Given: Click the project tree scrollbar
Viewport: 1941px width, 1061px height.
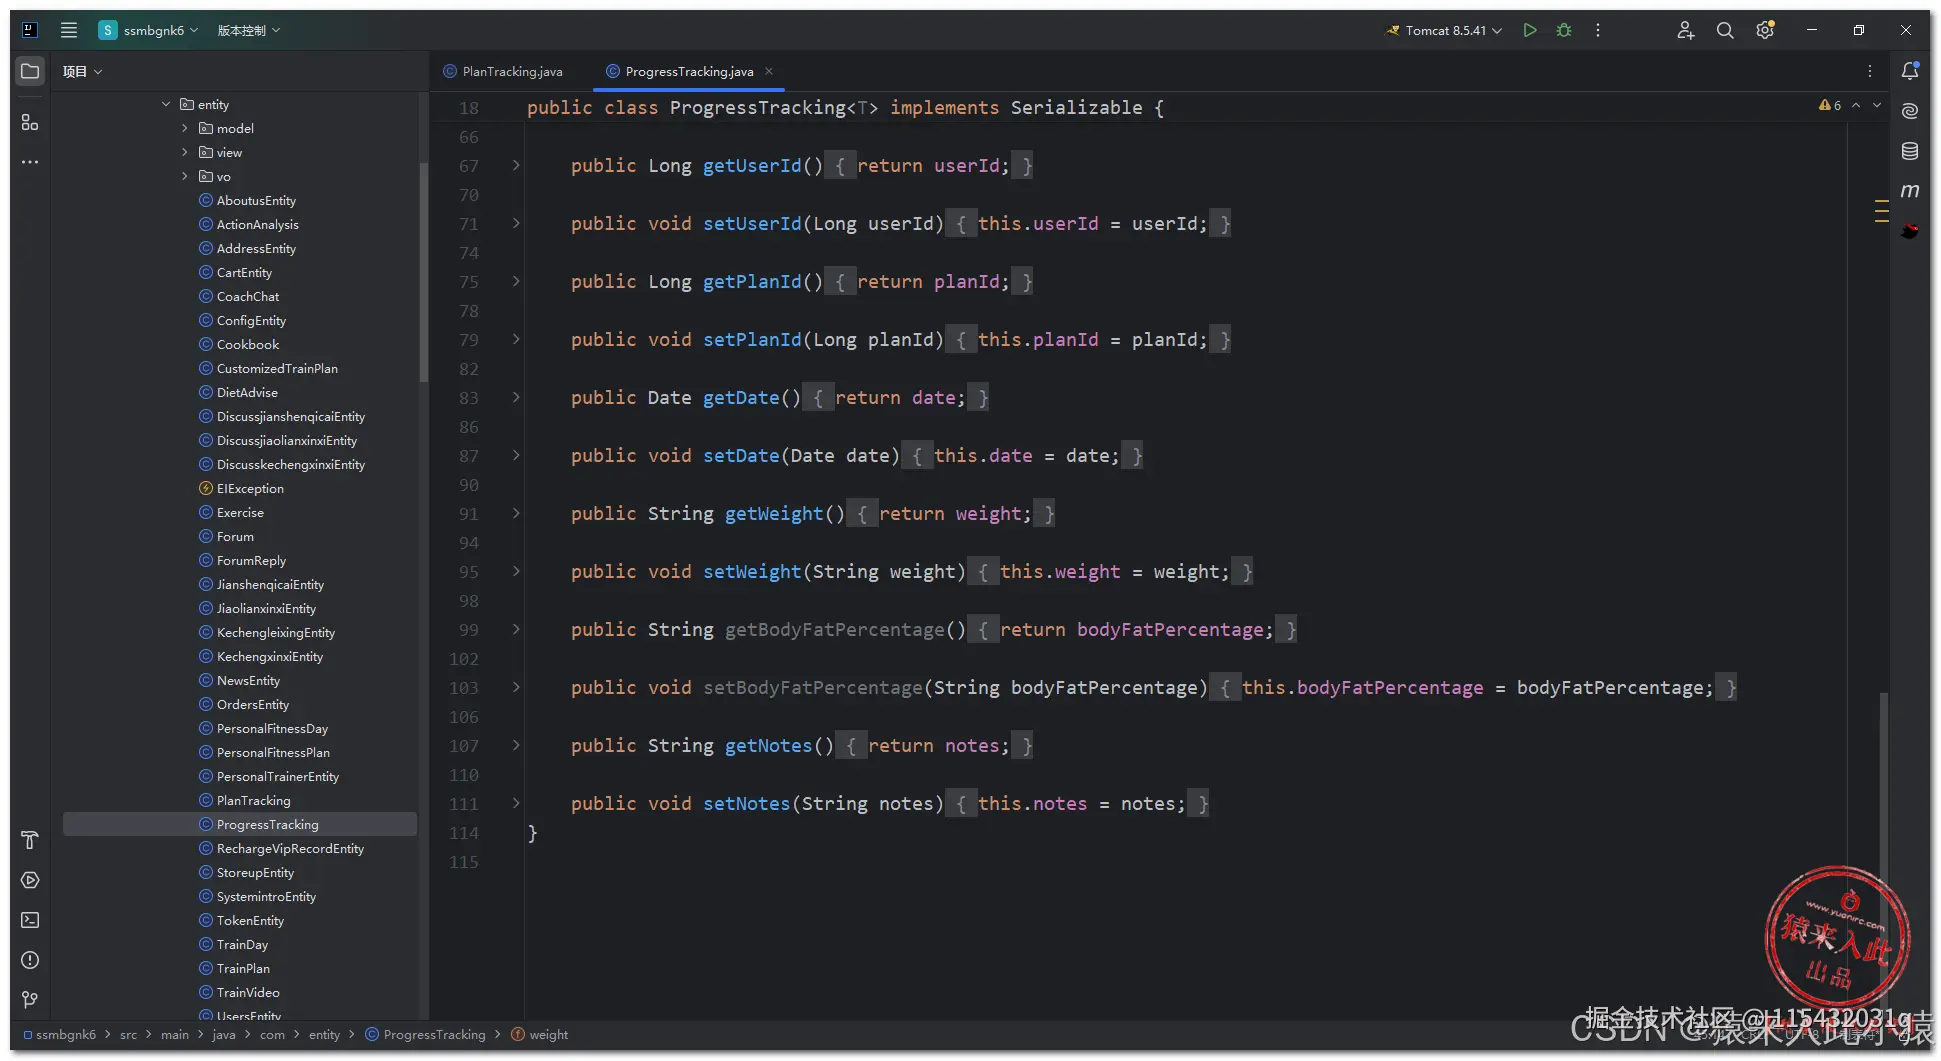Looking at the screenshot, I should pyautogui.click(x=424, y=270).
